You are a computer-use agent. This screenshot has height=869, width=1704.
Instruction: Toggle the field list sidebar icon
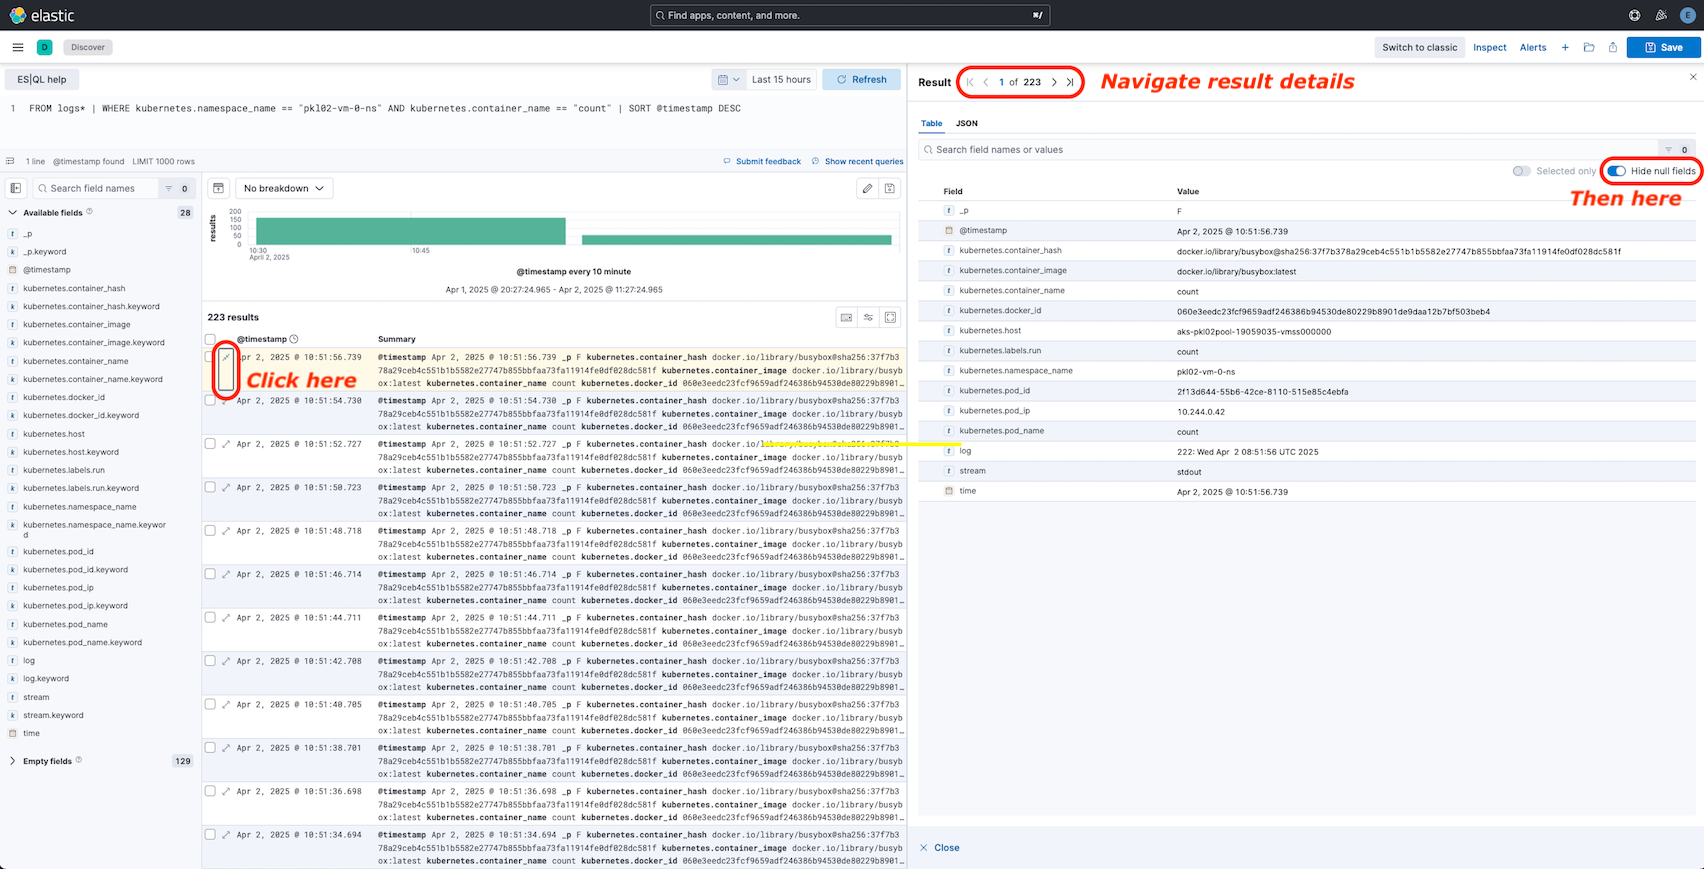tap(16, 188)
